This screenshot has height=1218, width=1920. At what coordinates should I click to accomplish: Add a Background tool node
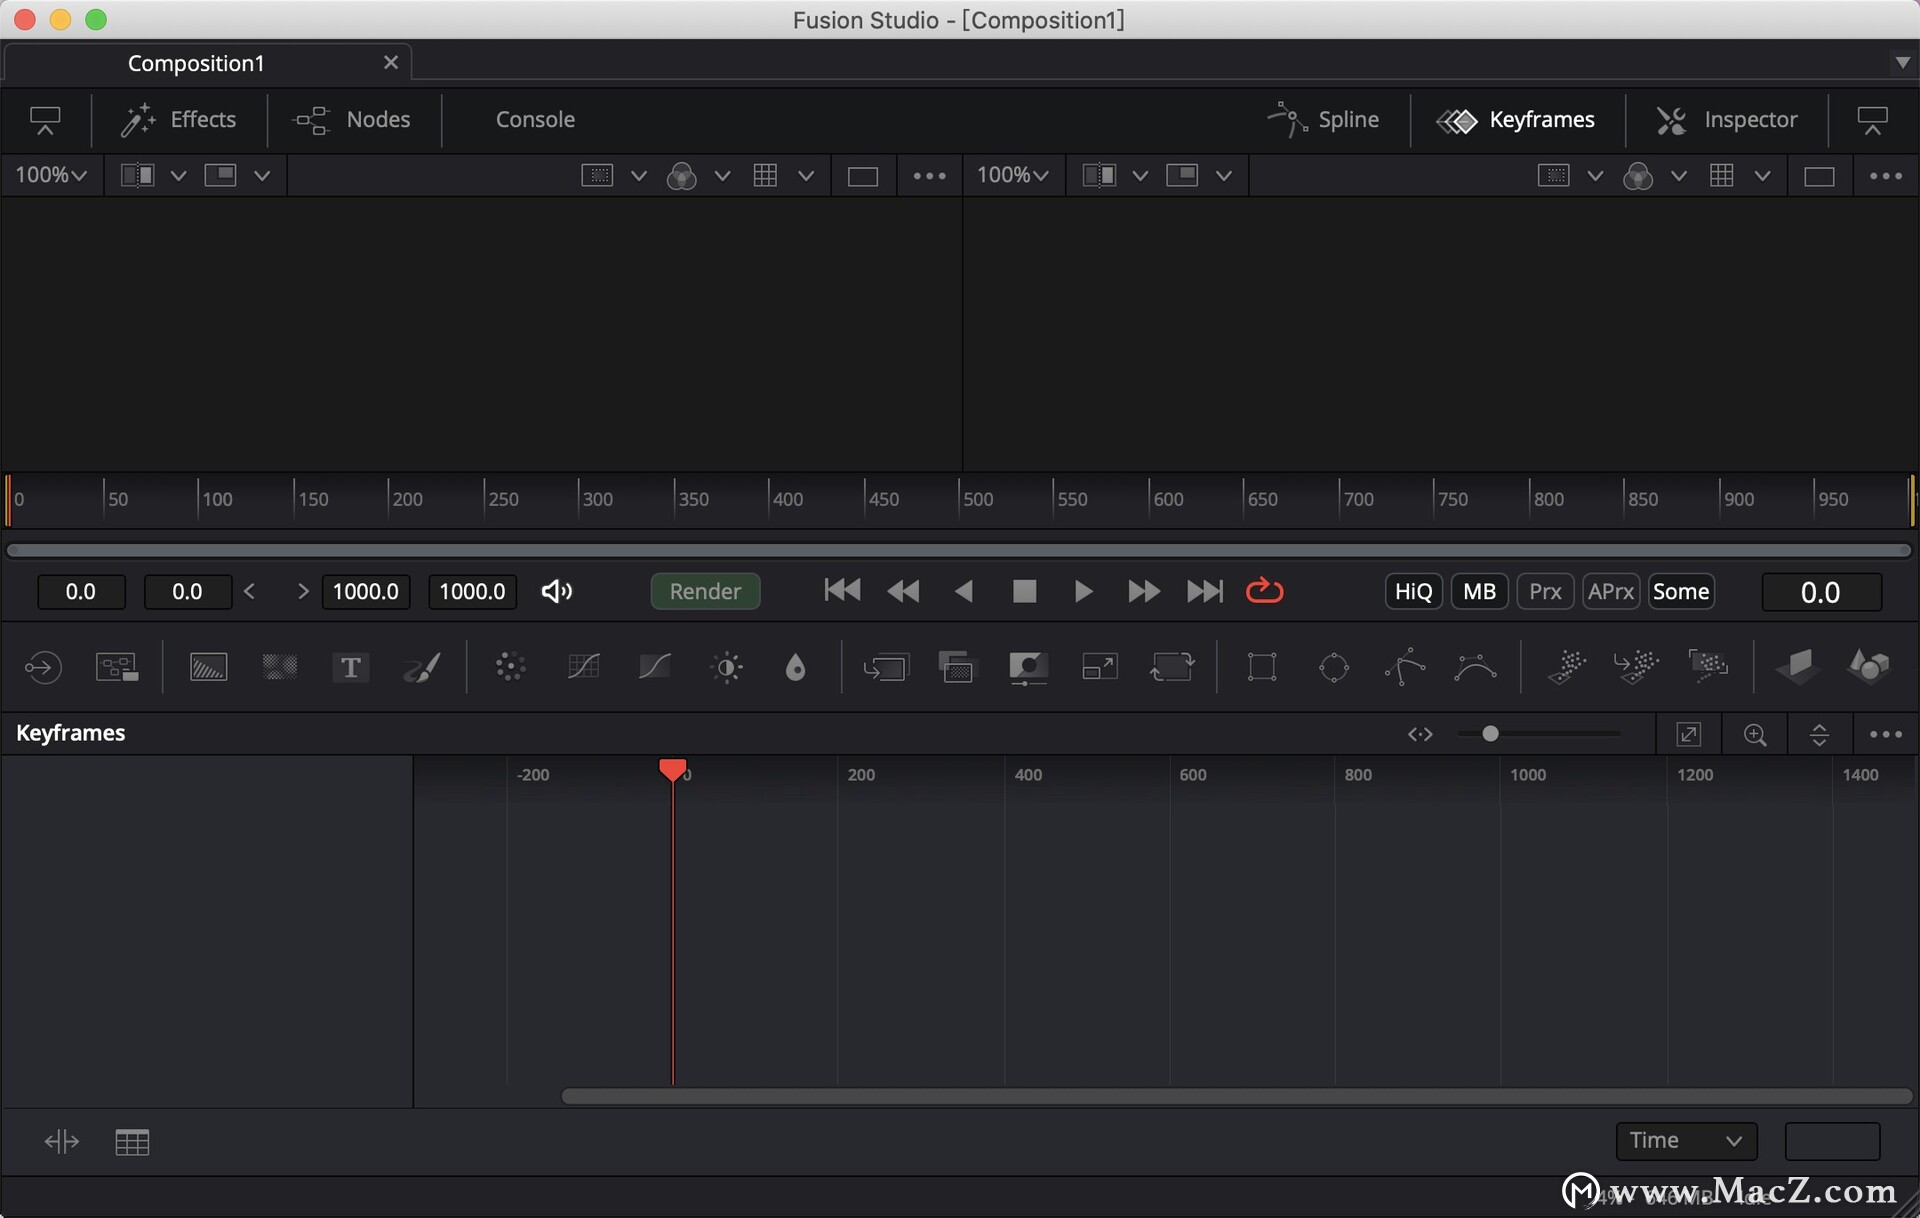pos(208,667)
